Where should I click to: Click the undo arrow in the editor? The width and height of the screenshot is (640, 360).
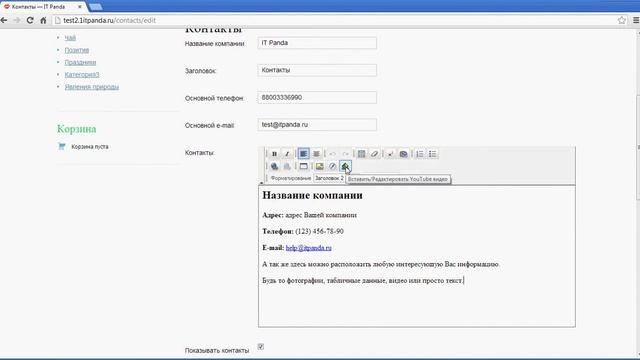pos(333,154)
